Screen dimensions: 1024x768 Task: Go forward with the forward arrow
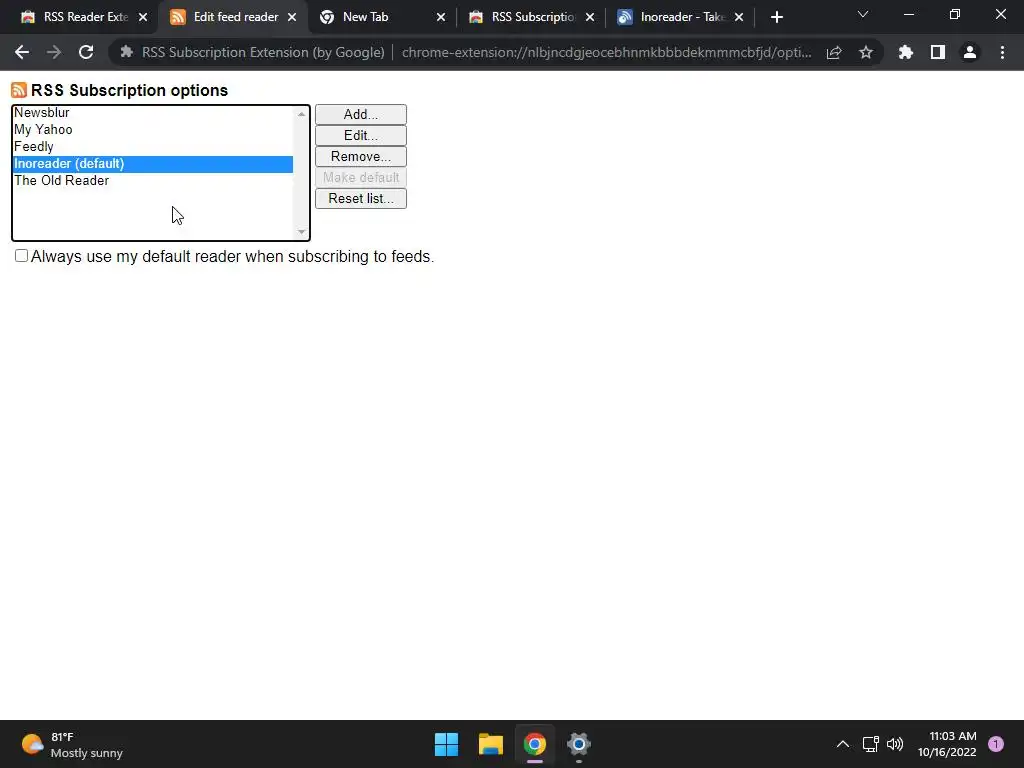54,52
